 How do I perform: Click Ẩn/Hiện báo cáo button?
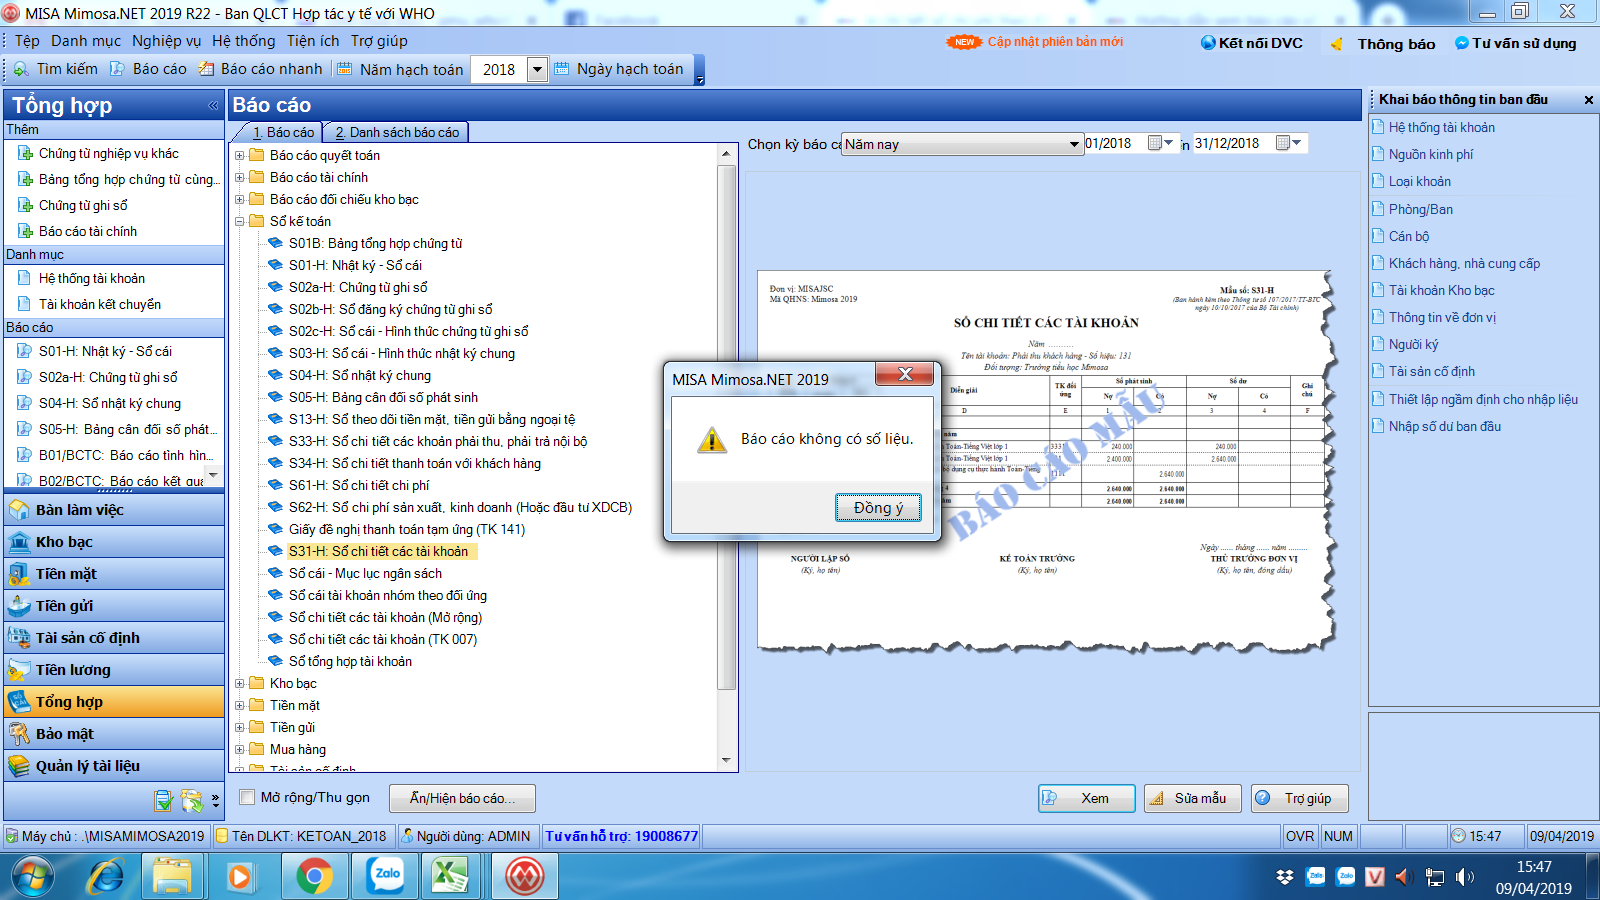coord(462,798)
